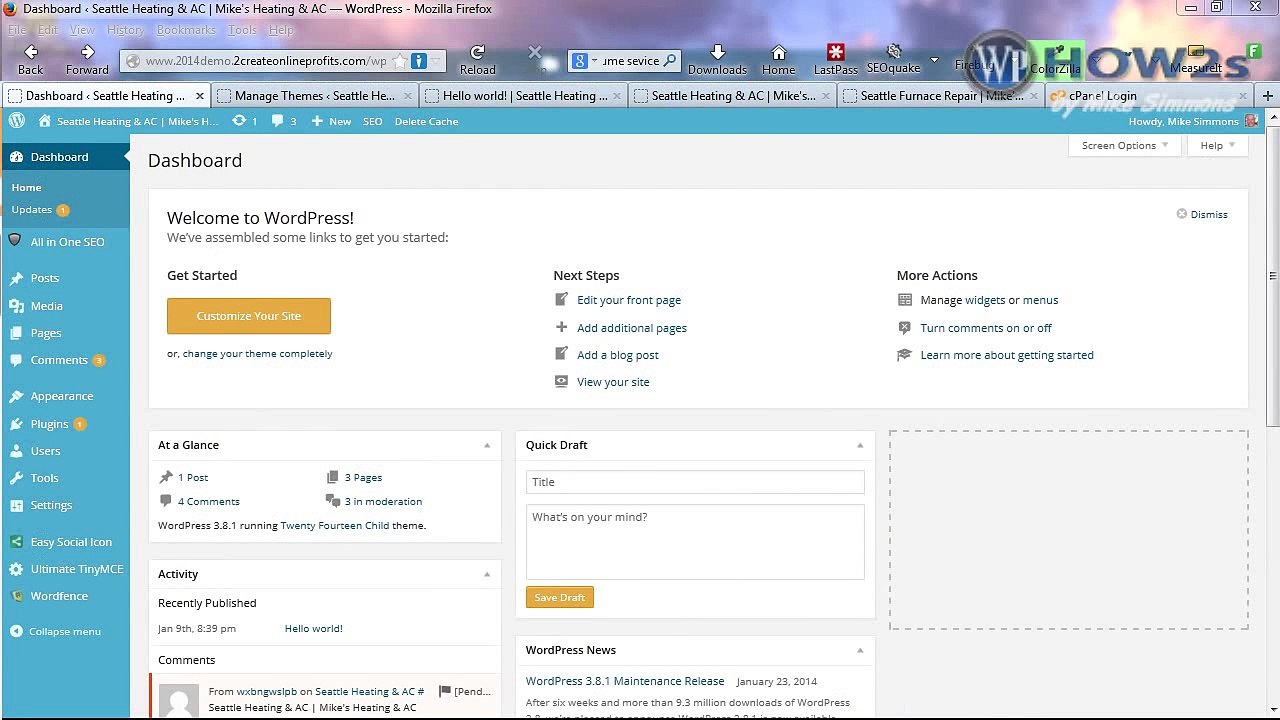Image resolution: width=1280 pixels, height=720 pixels.
Task: Dismiss the Welcome to WordPress panel
Action: [x=1202, y=214]
